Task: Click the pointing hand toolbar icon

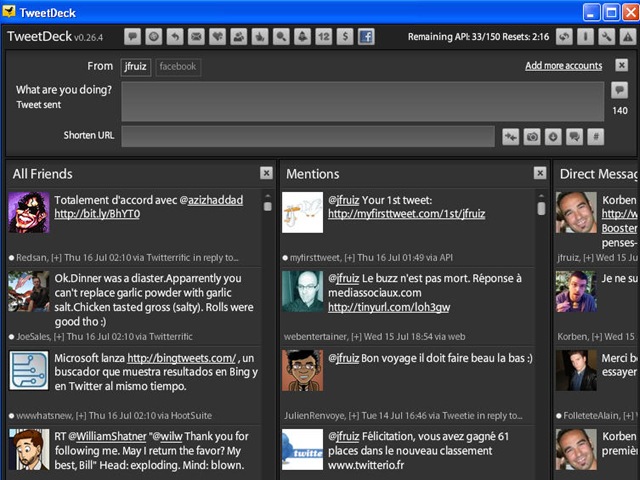Action: point(260,37)
